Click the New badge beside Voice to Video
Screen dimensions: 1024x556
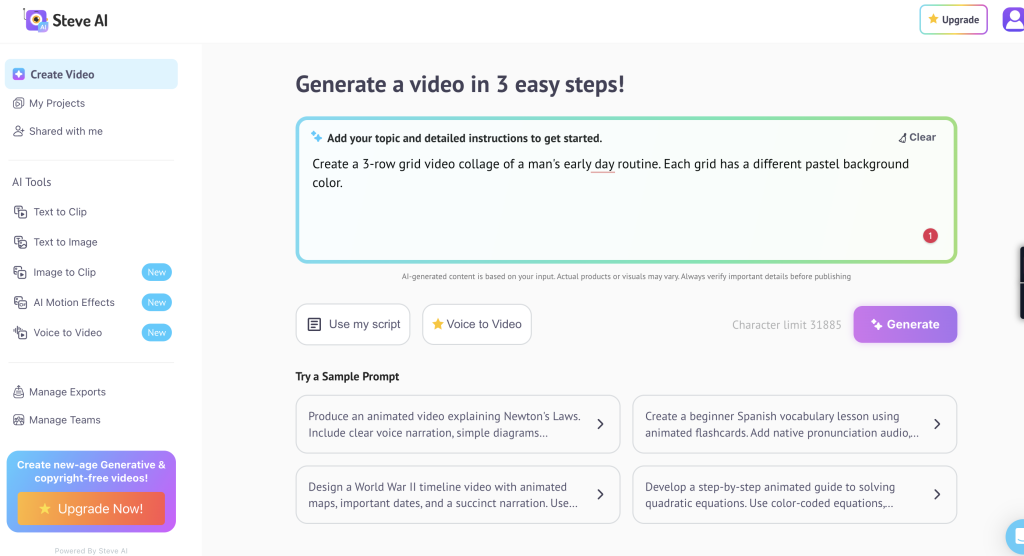[x=157, y=333]
